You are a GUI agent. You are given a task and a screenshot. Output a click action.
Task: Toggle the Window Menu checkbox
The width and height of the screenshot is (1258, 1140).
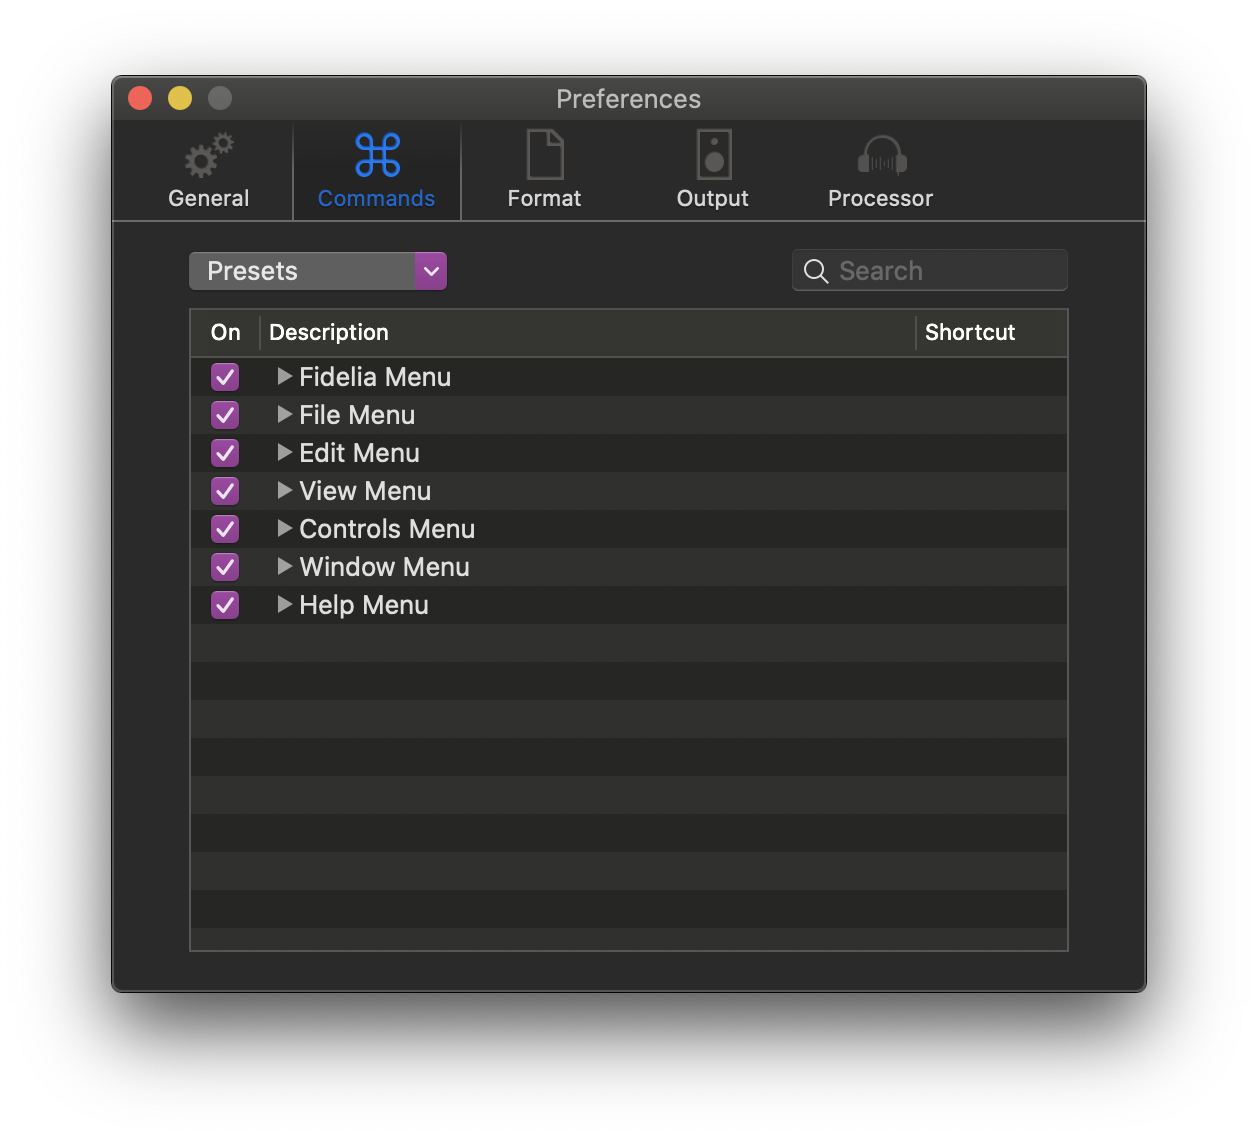pos(225,567)
